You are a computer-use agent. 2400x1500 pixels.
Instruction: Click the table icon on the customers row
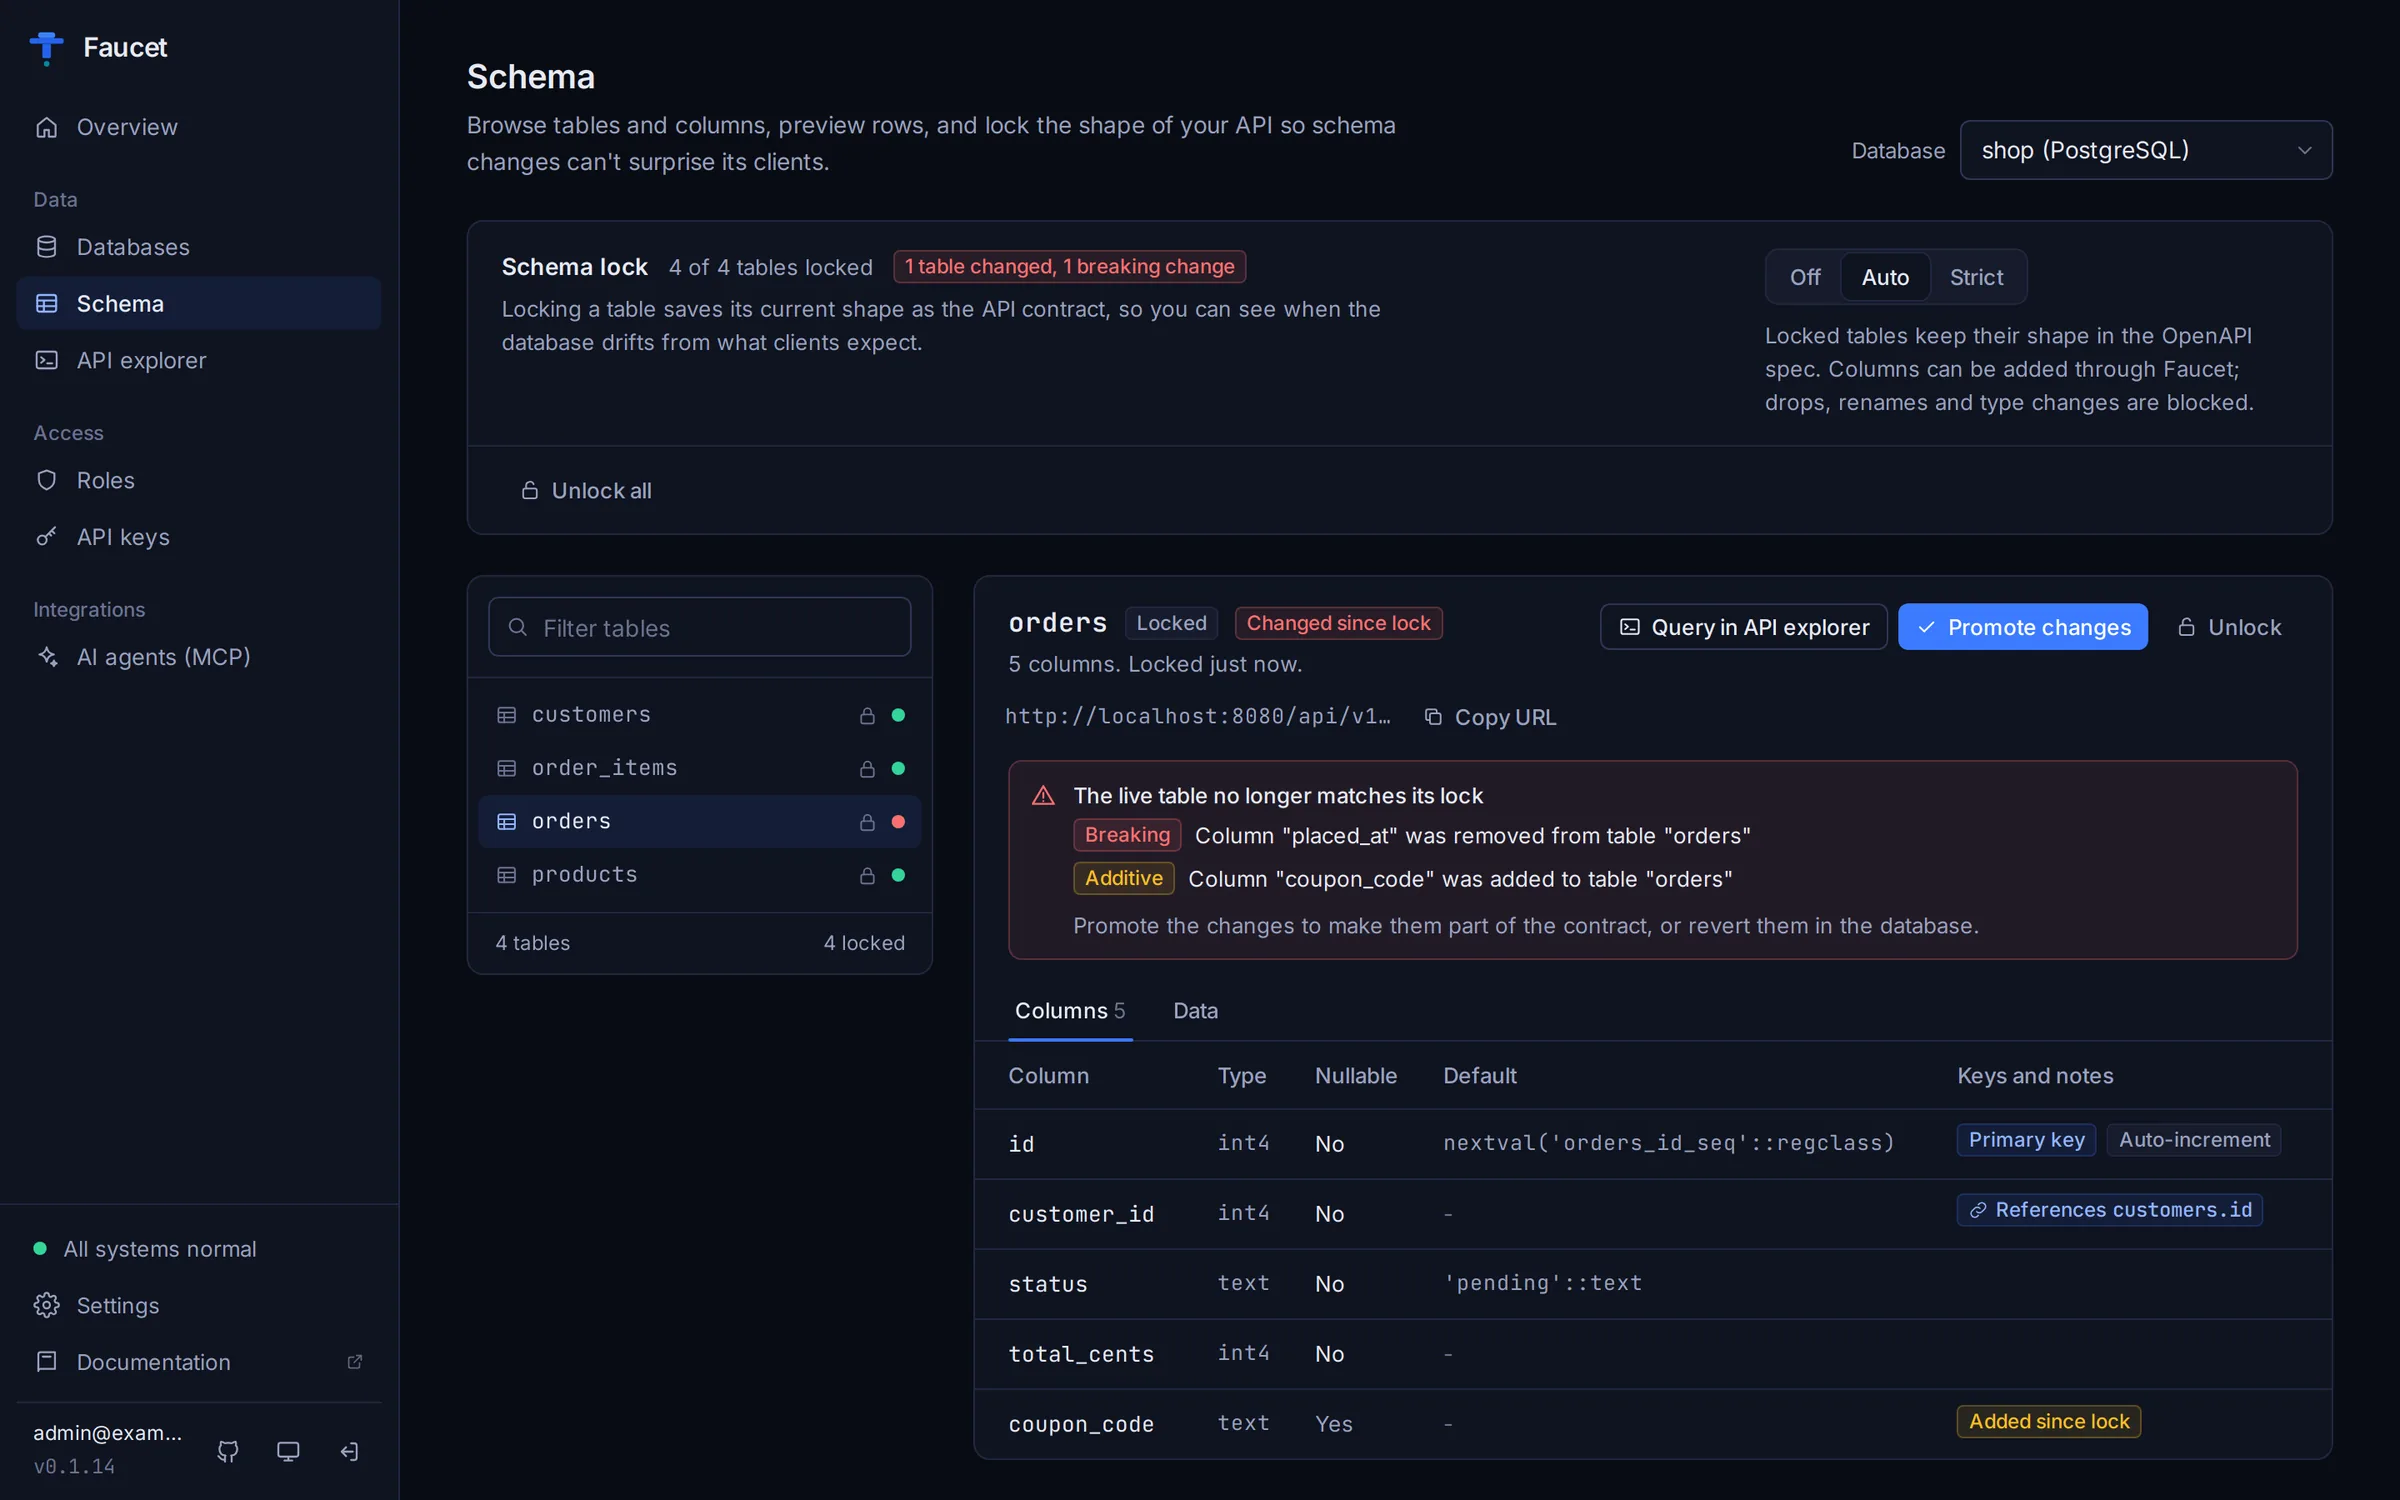tap(507, 715)
